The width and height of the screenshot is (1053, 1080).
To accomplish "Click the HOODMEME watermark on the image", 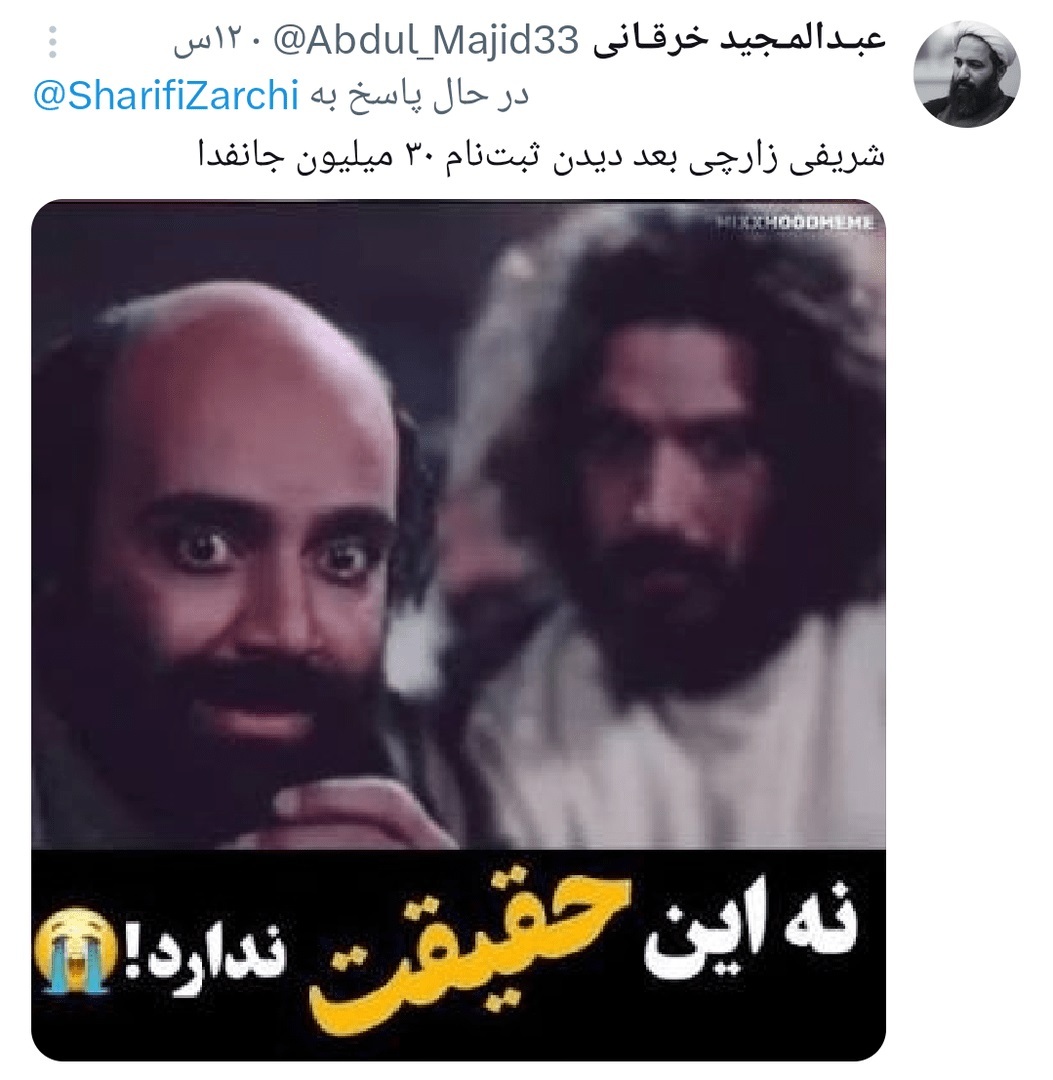I will (795, 222).
